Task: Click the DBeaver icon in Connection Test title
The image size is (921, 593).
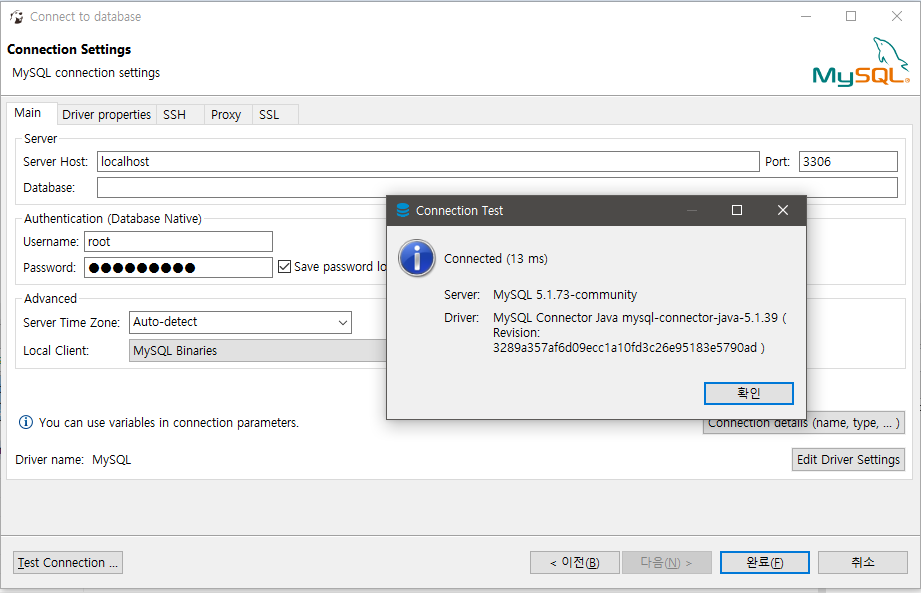Action: [403, 210]
